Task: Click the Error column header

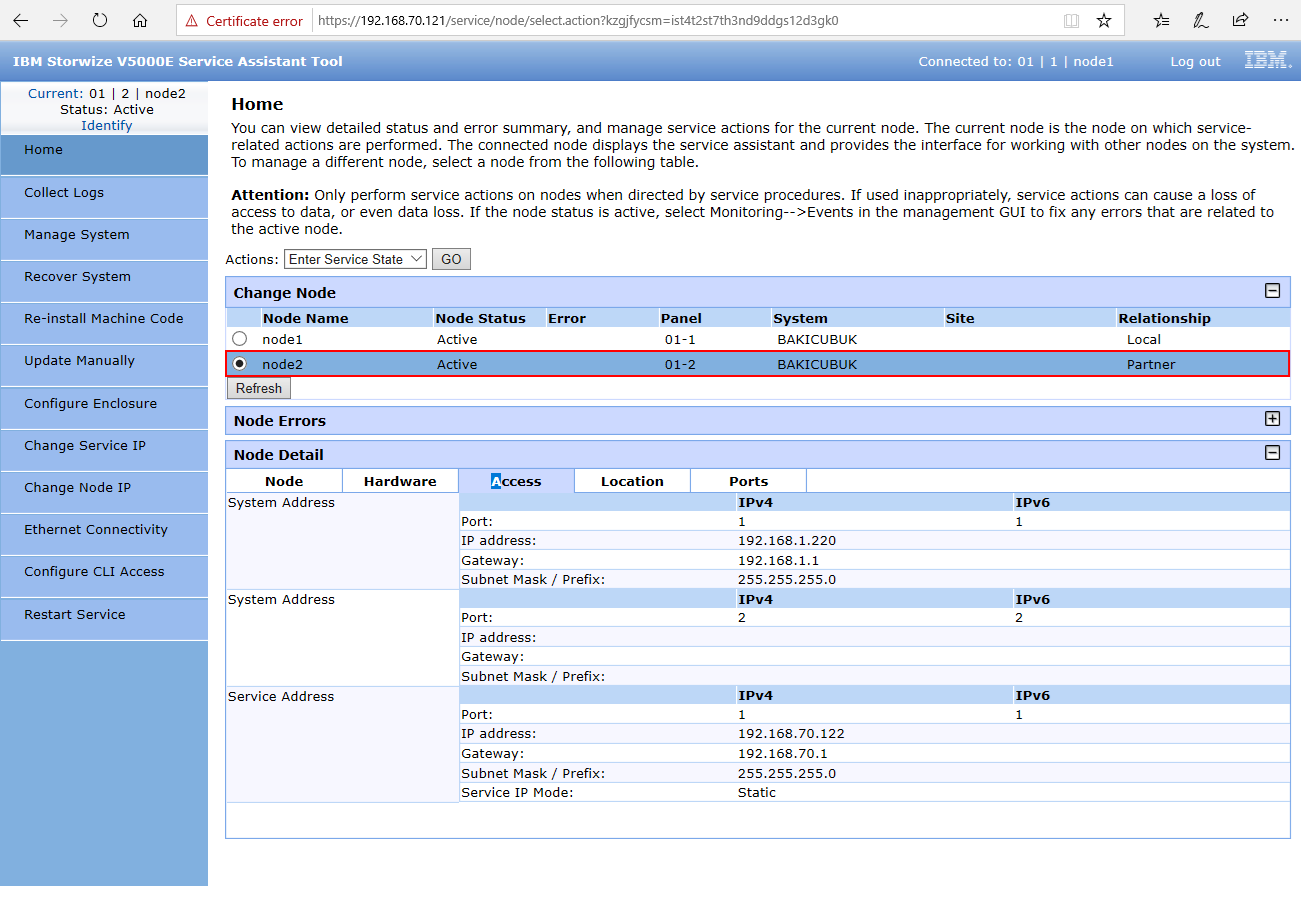Action: pos(567,318)
